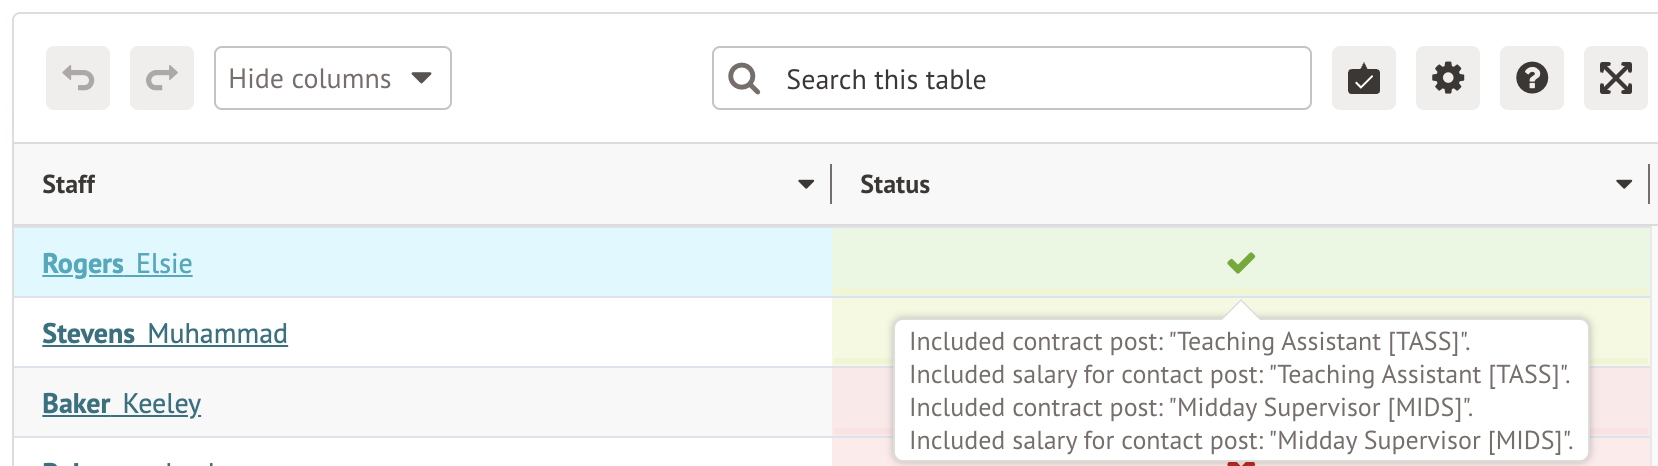Expand table to fullscreen
Screen dimensions: 1658x466
1615,78
